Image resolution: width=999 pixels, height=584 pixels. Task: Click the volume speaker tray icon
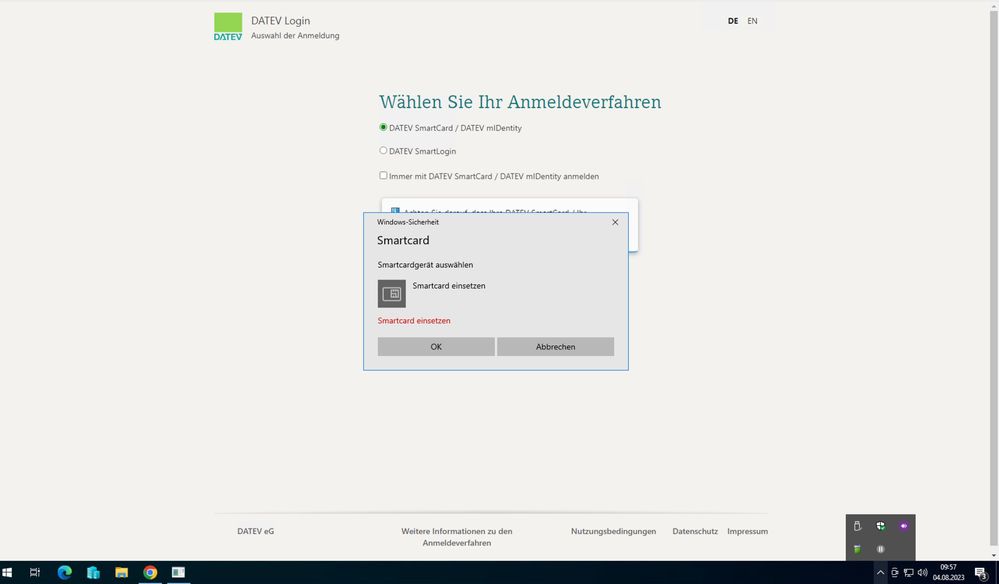coord(922,573)
